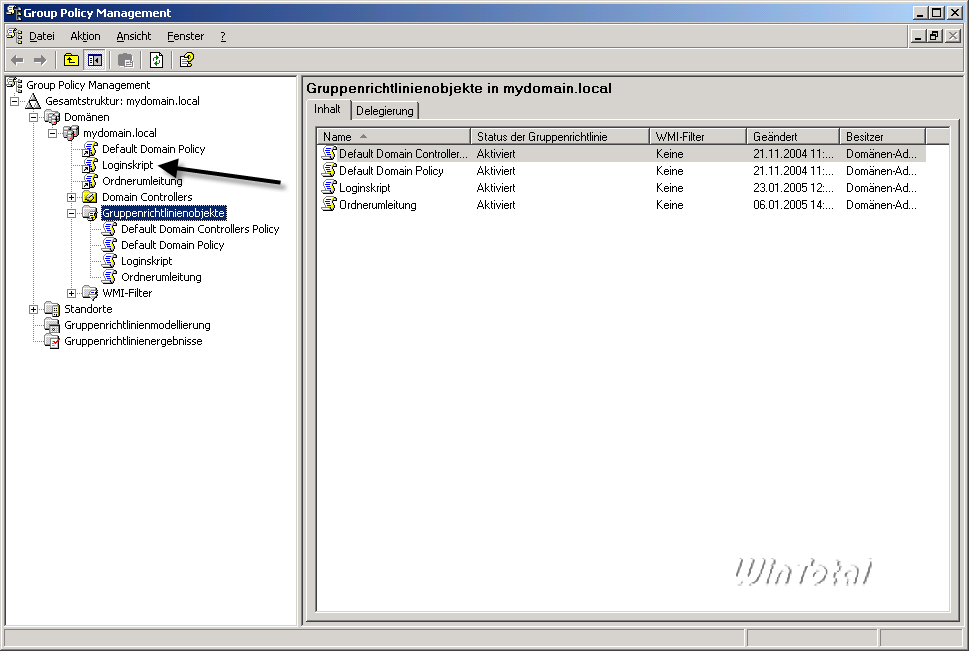This screenshot has height=651, width=969.
Task: Click the WMI-Filter folder icon
Action: click(x=90, y=293)
